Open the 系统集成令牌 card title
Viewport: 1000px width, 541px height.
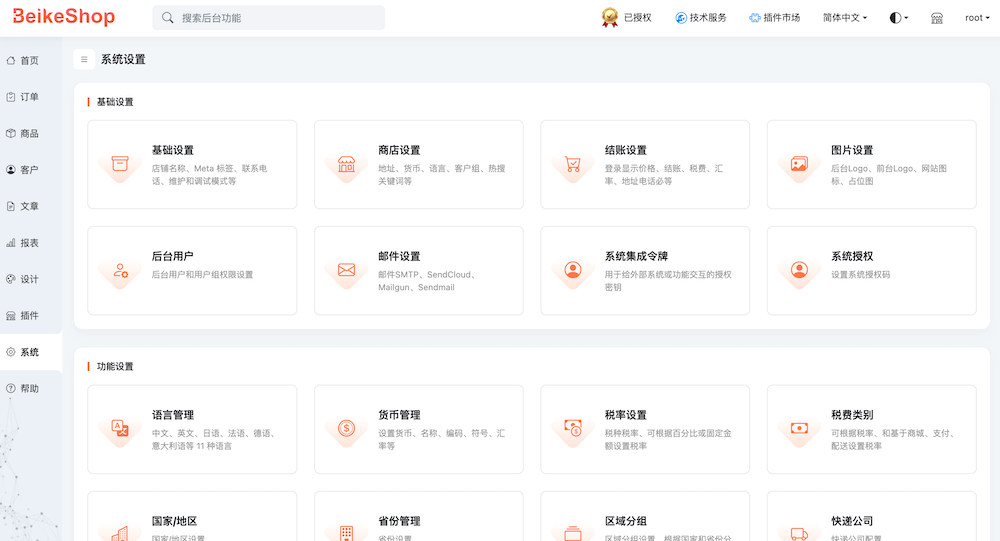coord(636,256)
